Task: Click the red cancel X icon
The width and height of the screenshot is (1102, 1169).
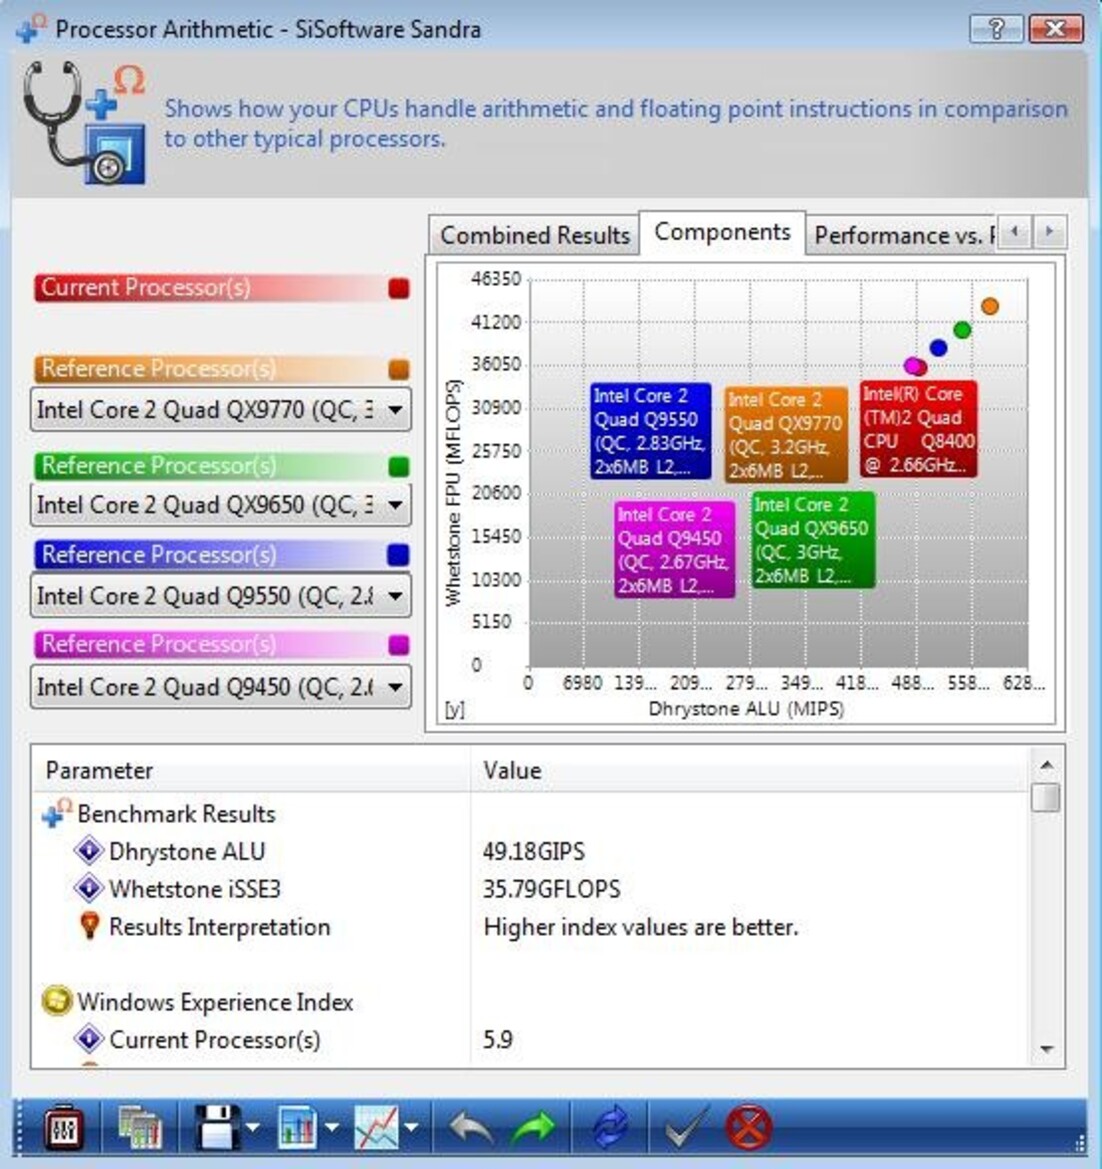Action: tap(748, 1127)
